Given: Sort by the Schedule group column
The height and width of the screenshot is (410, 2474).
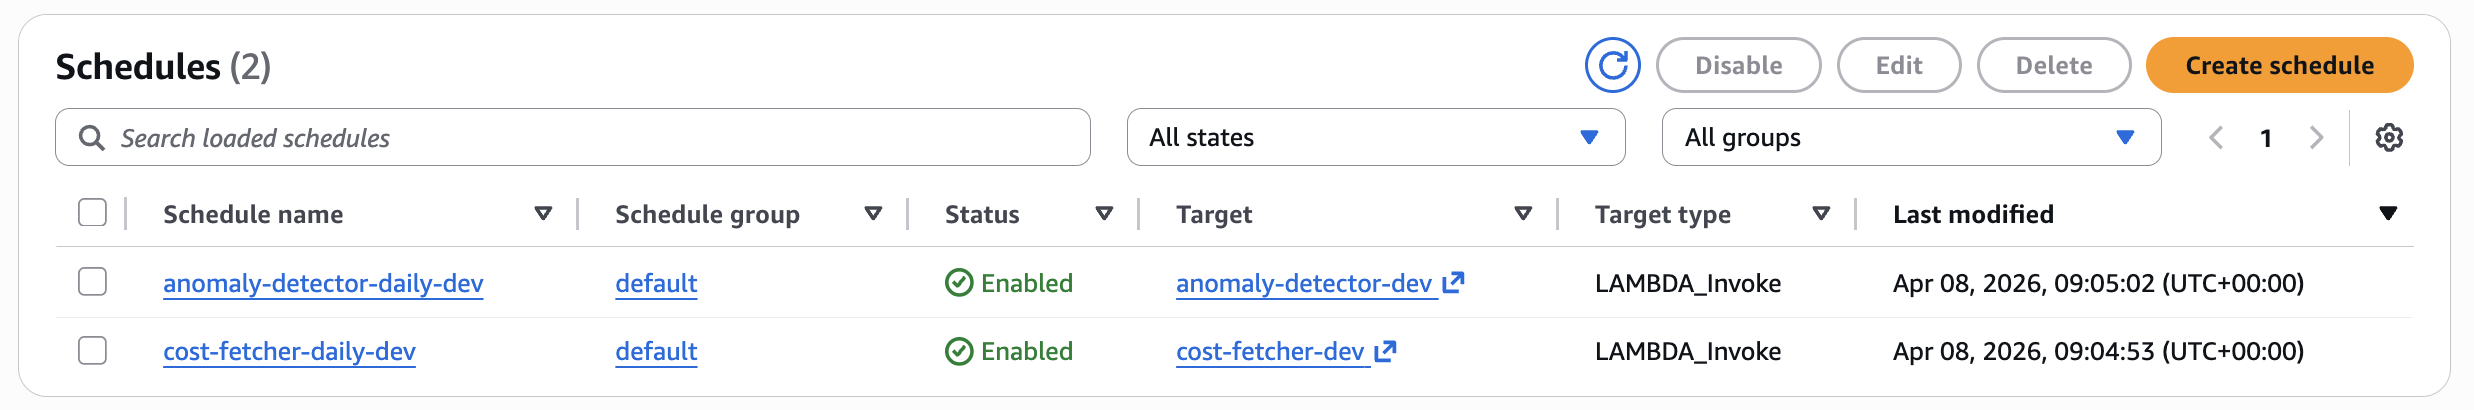Looking at the screenshot, I should tap(873, 214).
